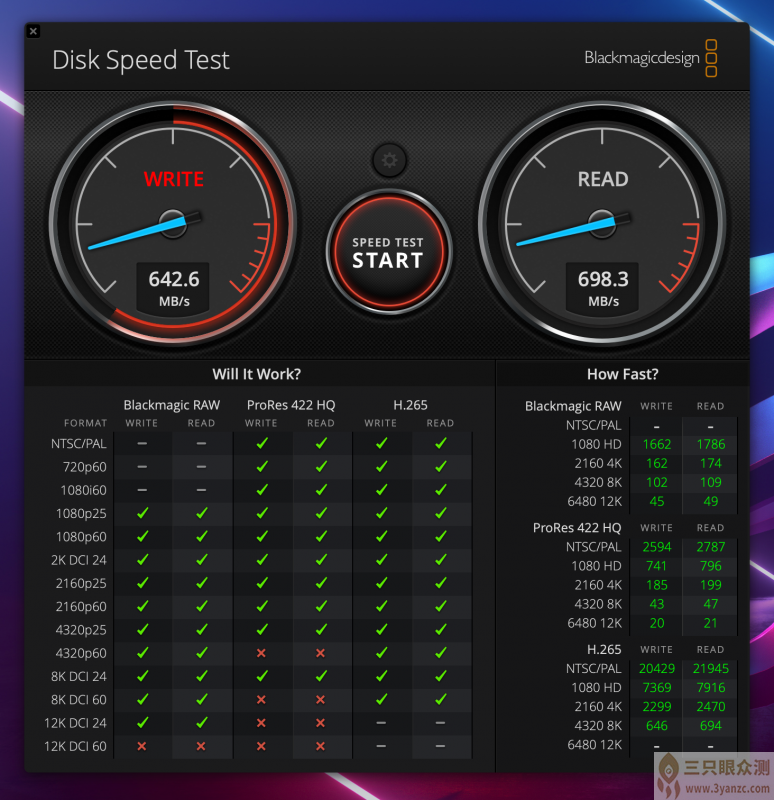Start the speed test

pyautogui.click(x=389, y=252)
